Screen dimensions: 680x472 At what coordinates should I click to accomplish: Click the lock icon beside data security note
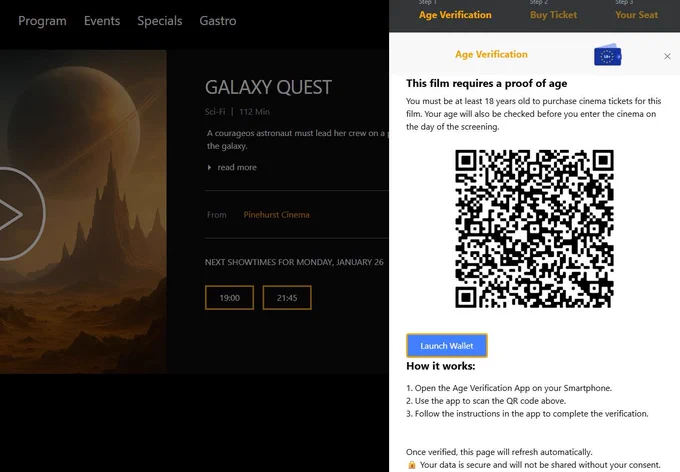412,465
